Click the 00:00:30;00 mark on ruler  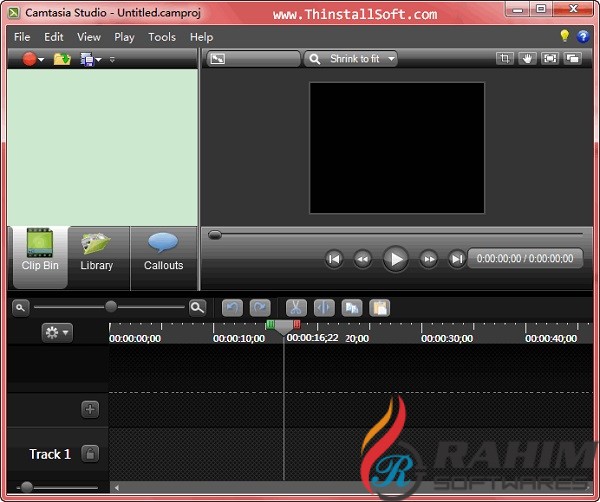tap(447, 339)
